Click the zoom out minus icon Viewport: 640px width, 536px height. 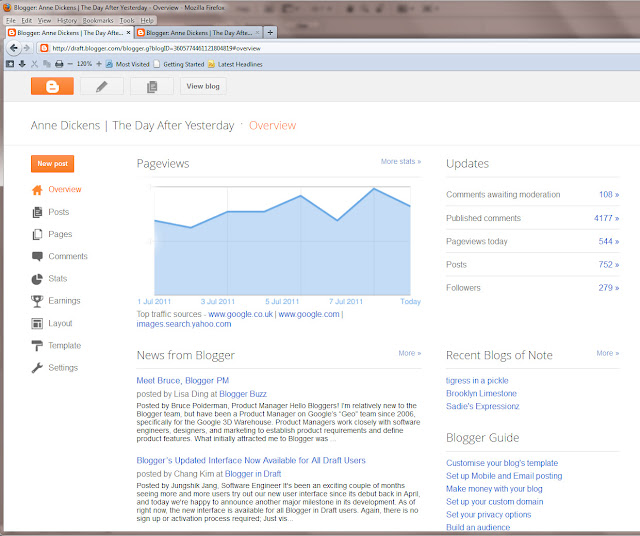[70, 64]
